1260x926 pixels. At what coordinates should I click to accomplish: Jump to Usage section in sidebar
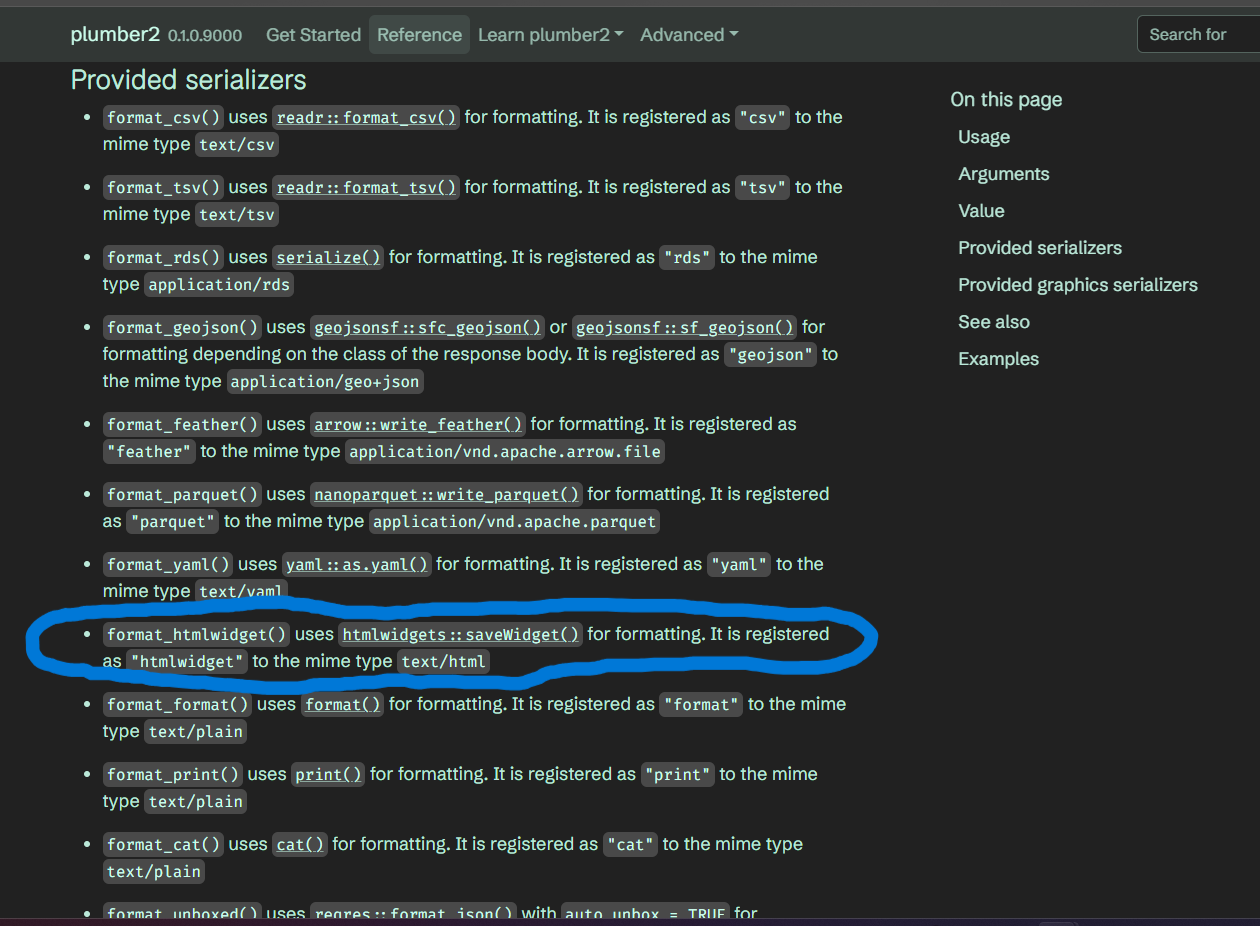click(984, 137)
